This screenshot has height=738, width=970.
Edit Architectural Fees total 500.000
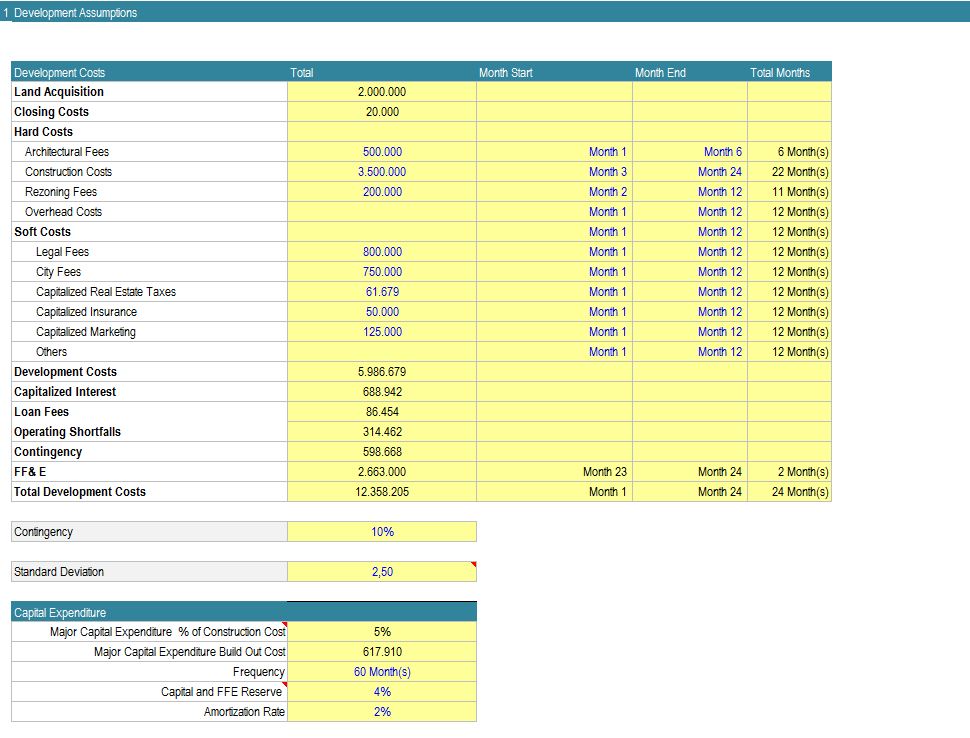[382, 152]
